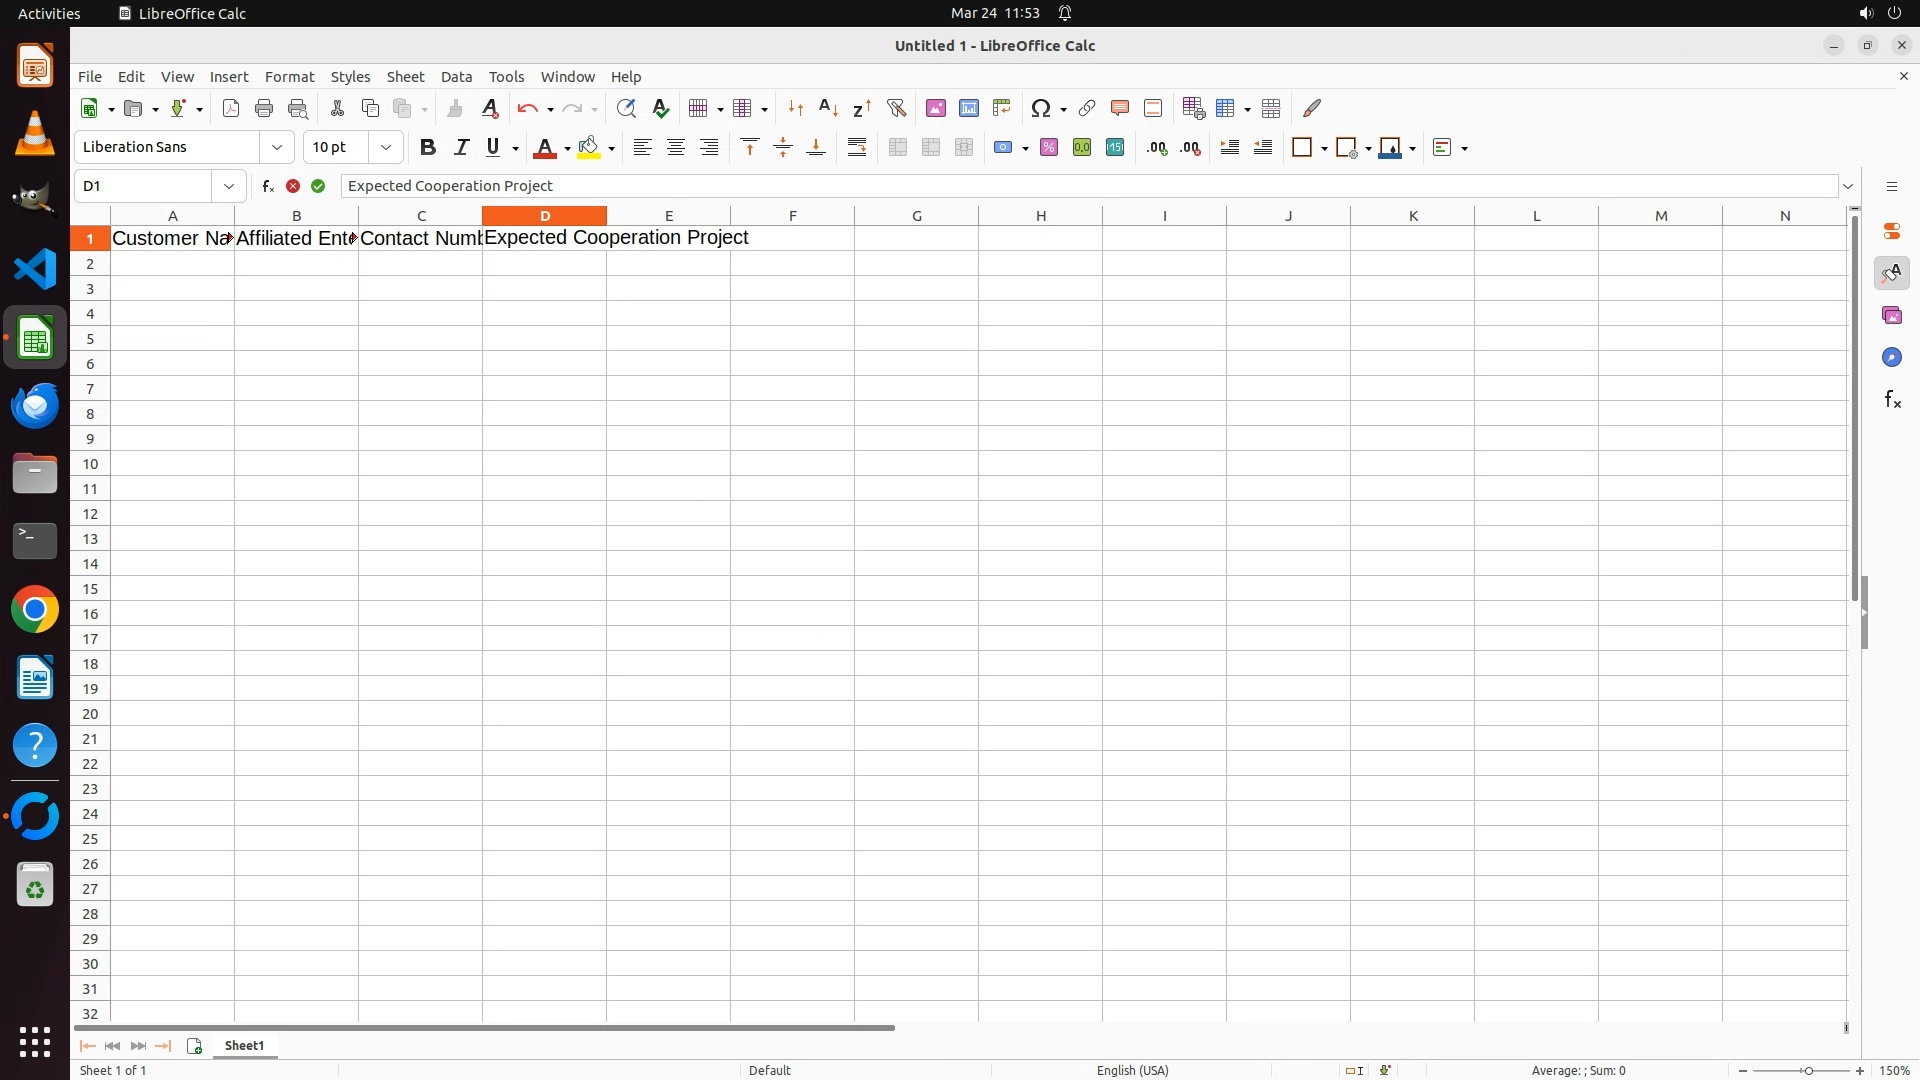Toggle Italic text style
Image resolution: width=1920 pixels, height=1080 pixels.
tap(461, 147)
